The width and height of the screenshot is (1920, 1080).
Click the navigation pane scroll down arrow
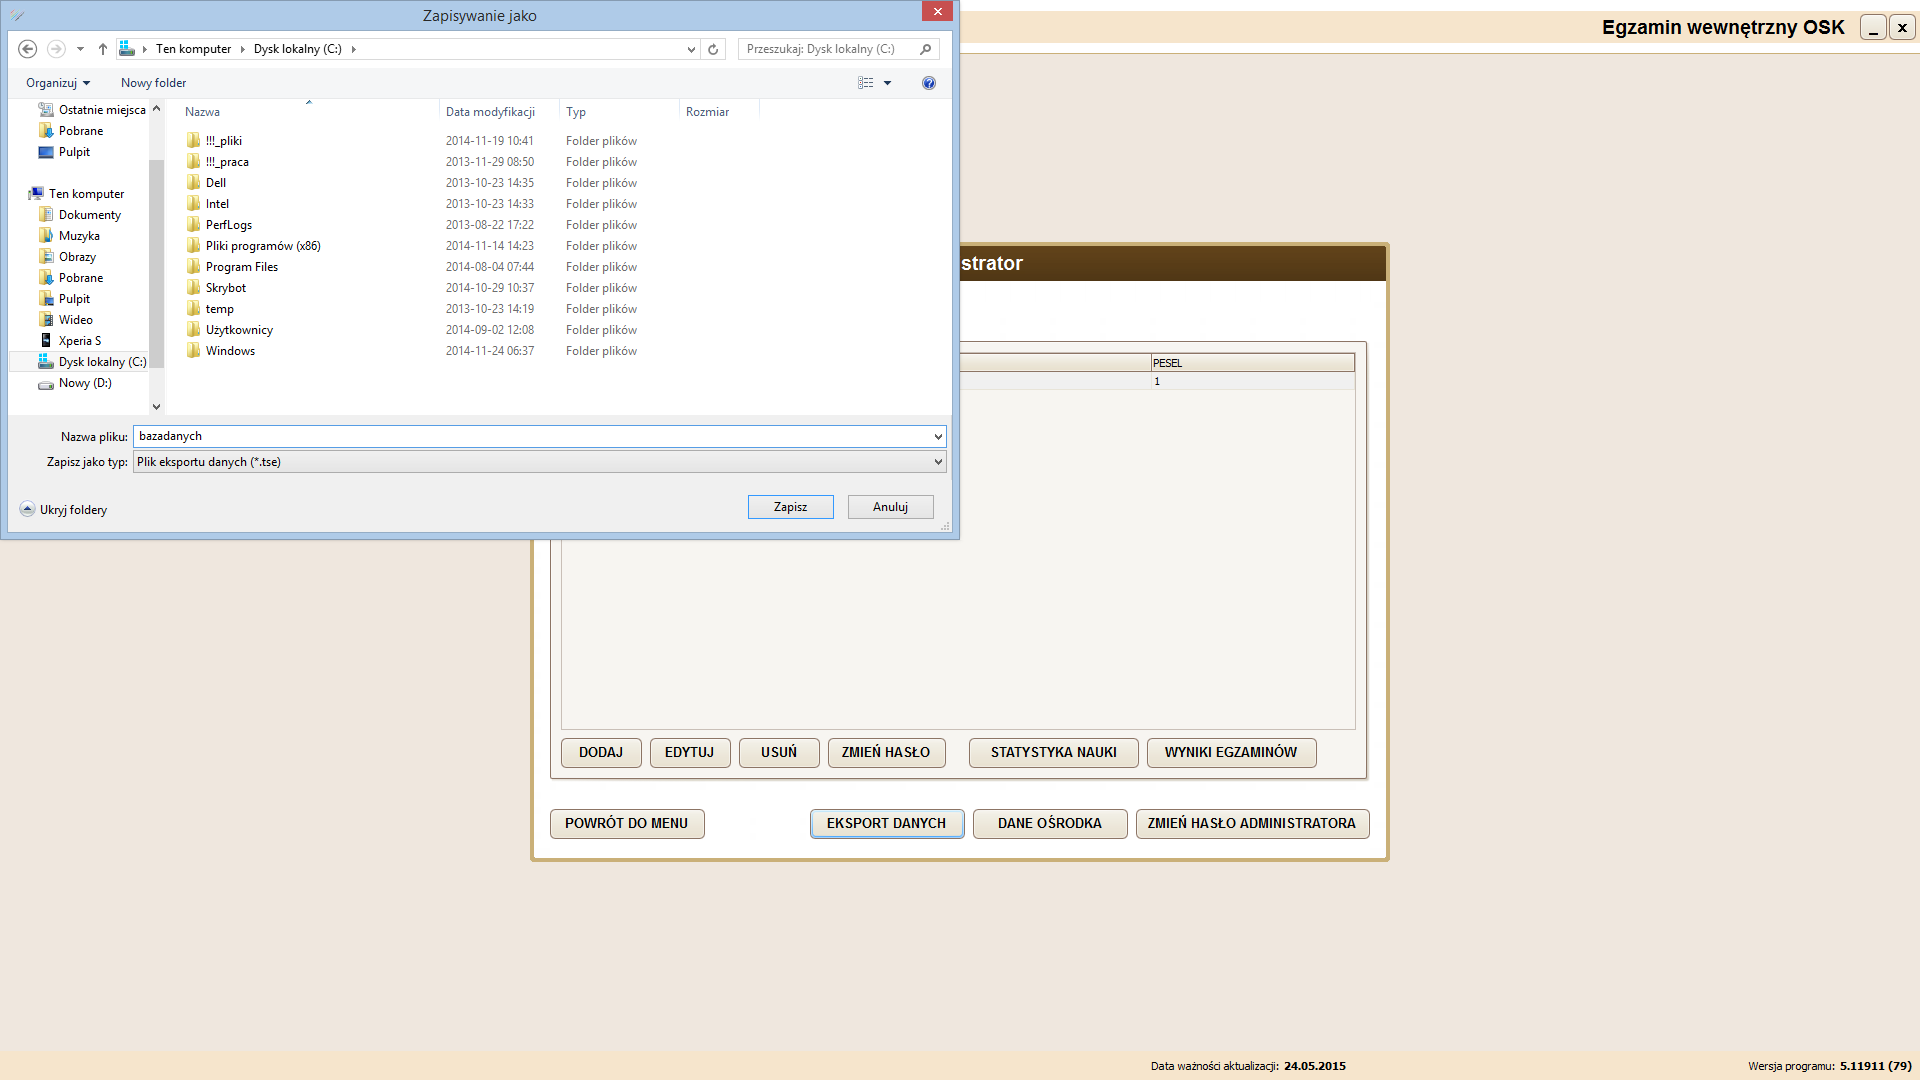click(x=156, y=407)
